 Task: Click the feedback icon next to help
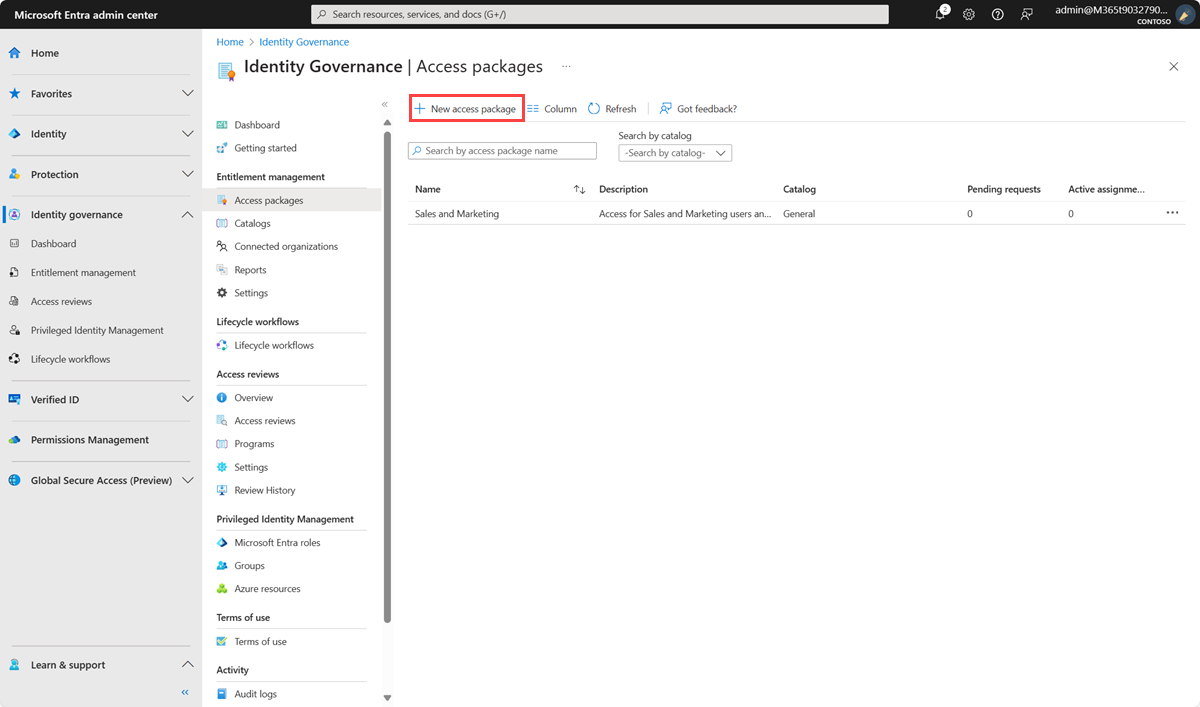click(x=1026, y=14)
